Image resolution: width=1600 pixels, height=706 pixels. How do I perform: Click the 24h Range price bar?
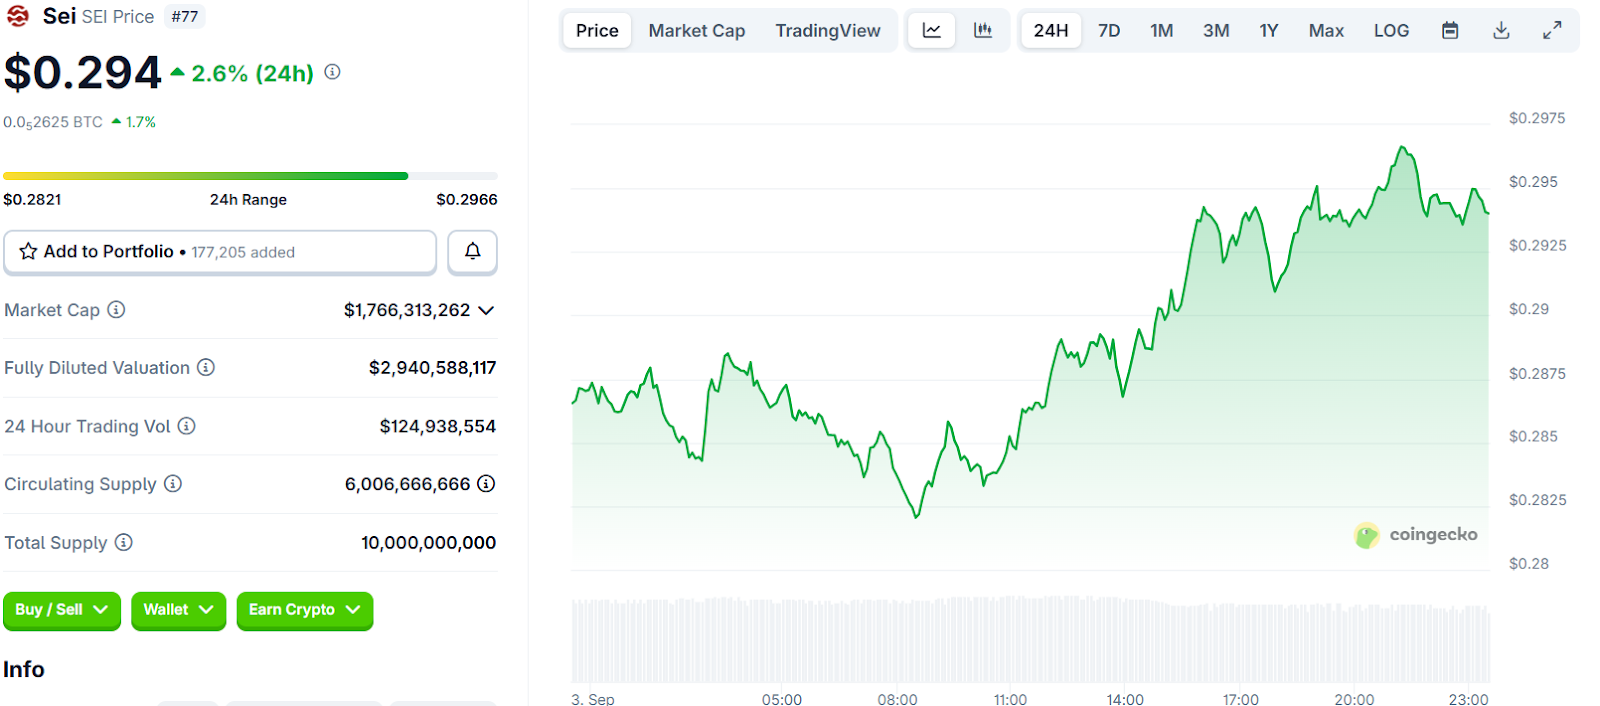[250, 176]
